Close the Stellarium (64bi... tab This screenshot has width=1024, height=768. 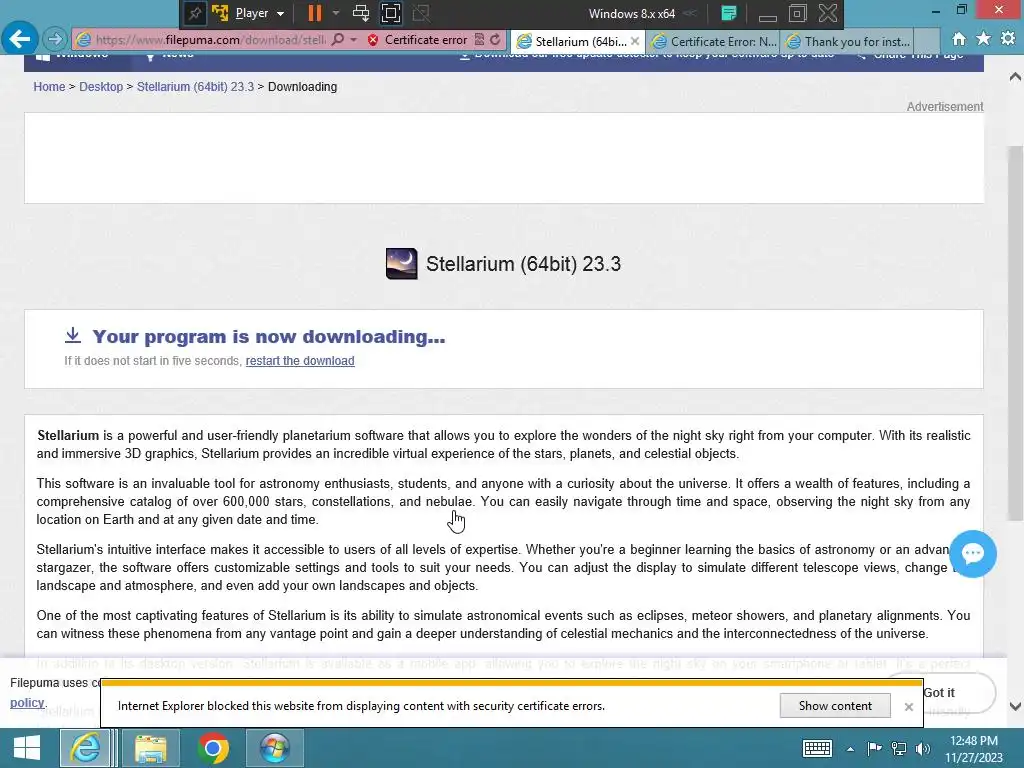(635, 41)
